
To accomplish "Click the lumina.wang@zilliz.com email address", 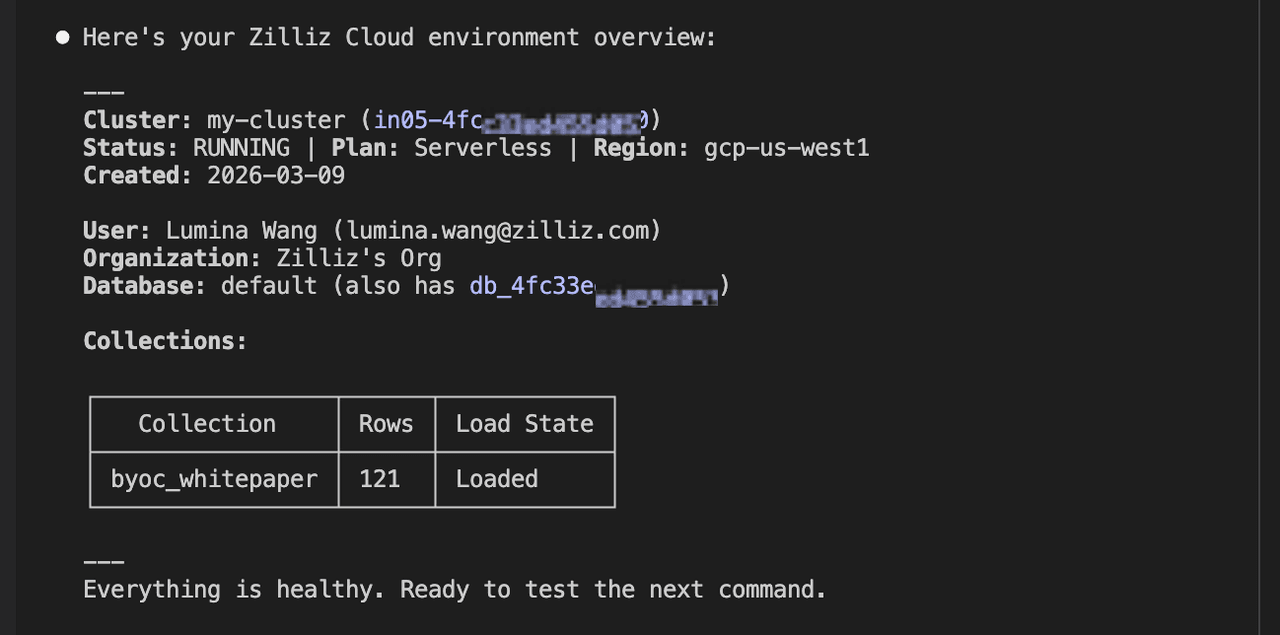I will pos(503,230).
